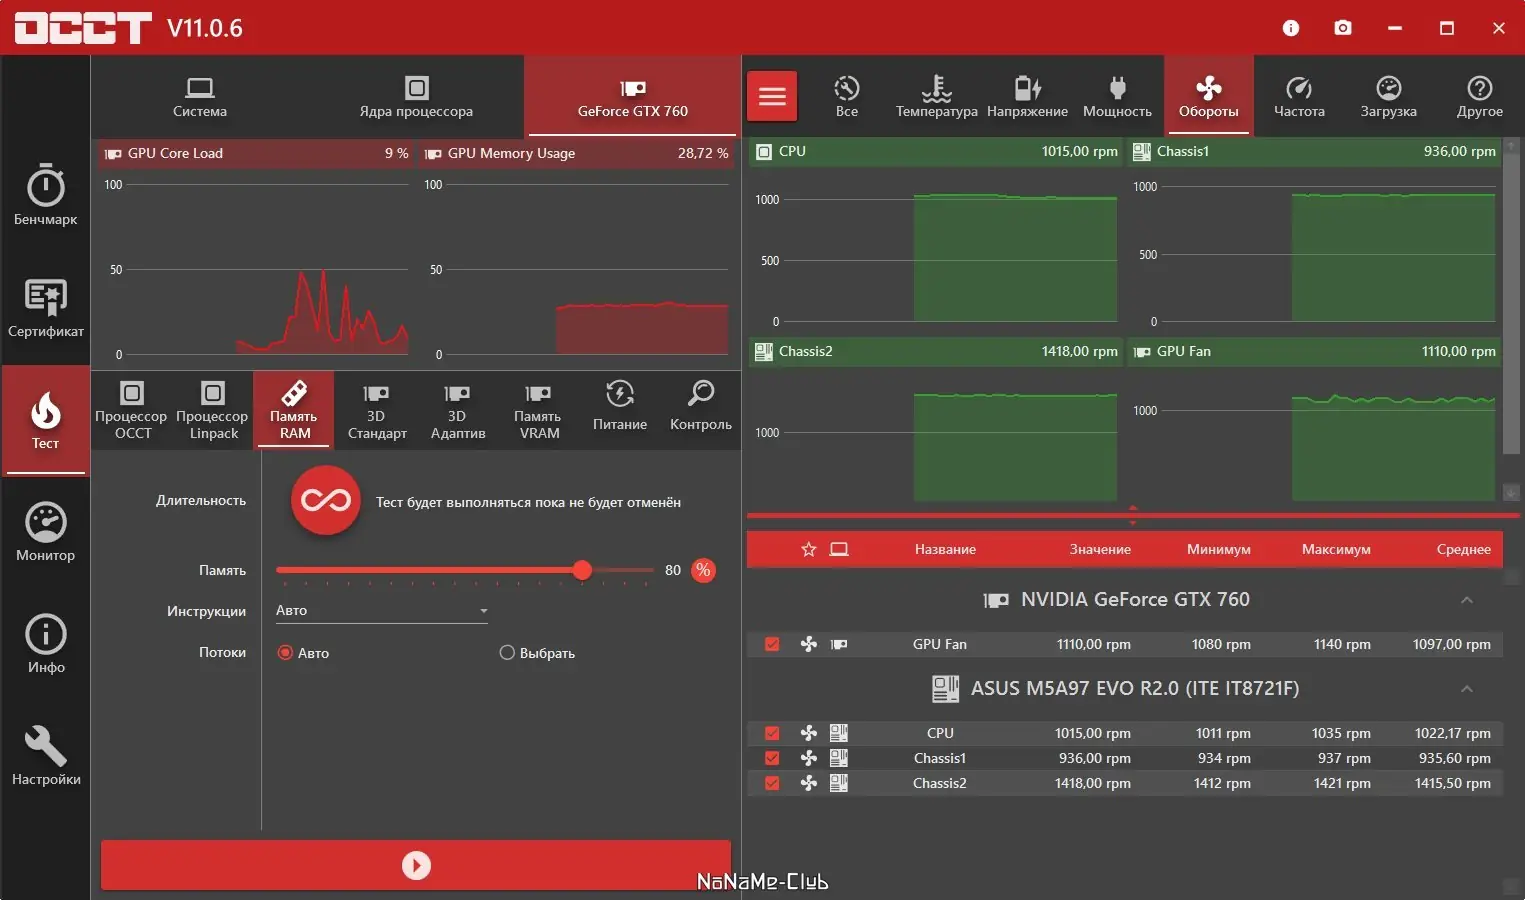Image resolution: width=1525 pixels, height=900 pixels.
Task: Sort table by Название column
Action: pyautogui.click(x=945, y=549)
